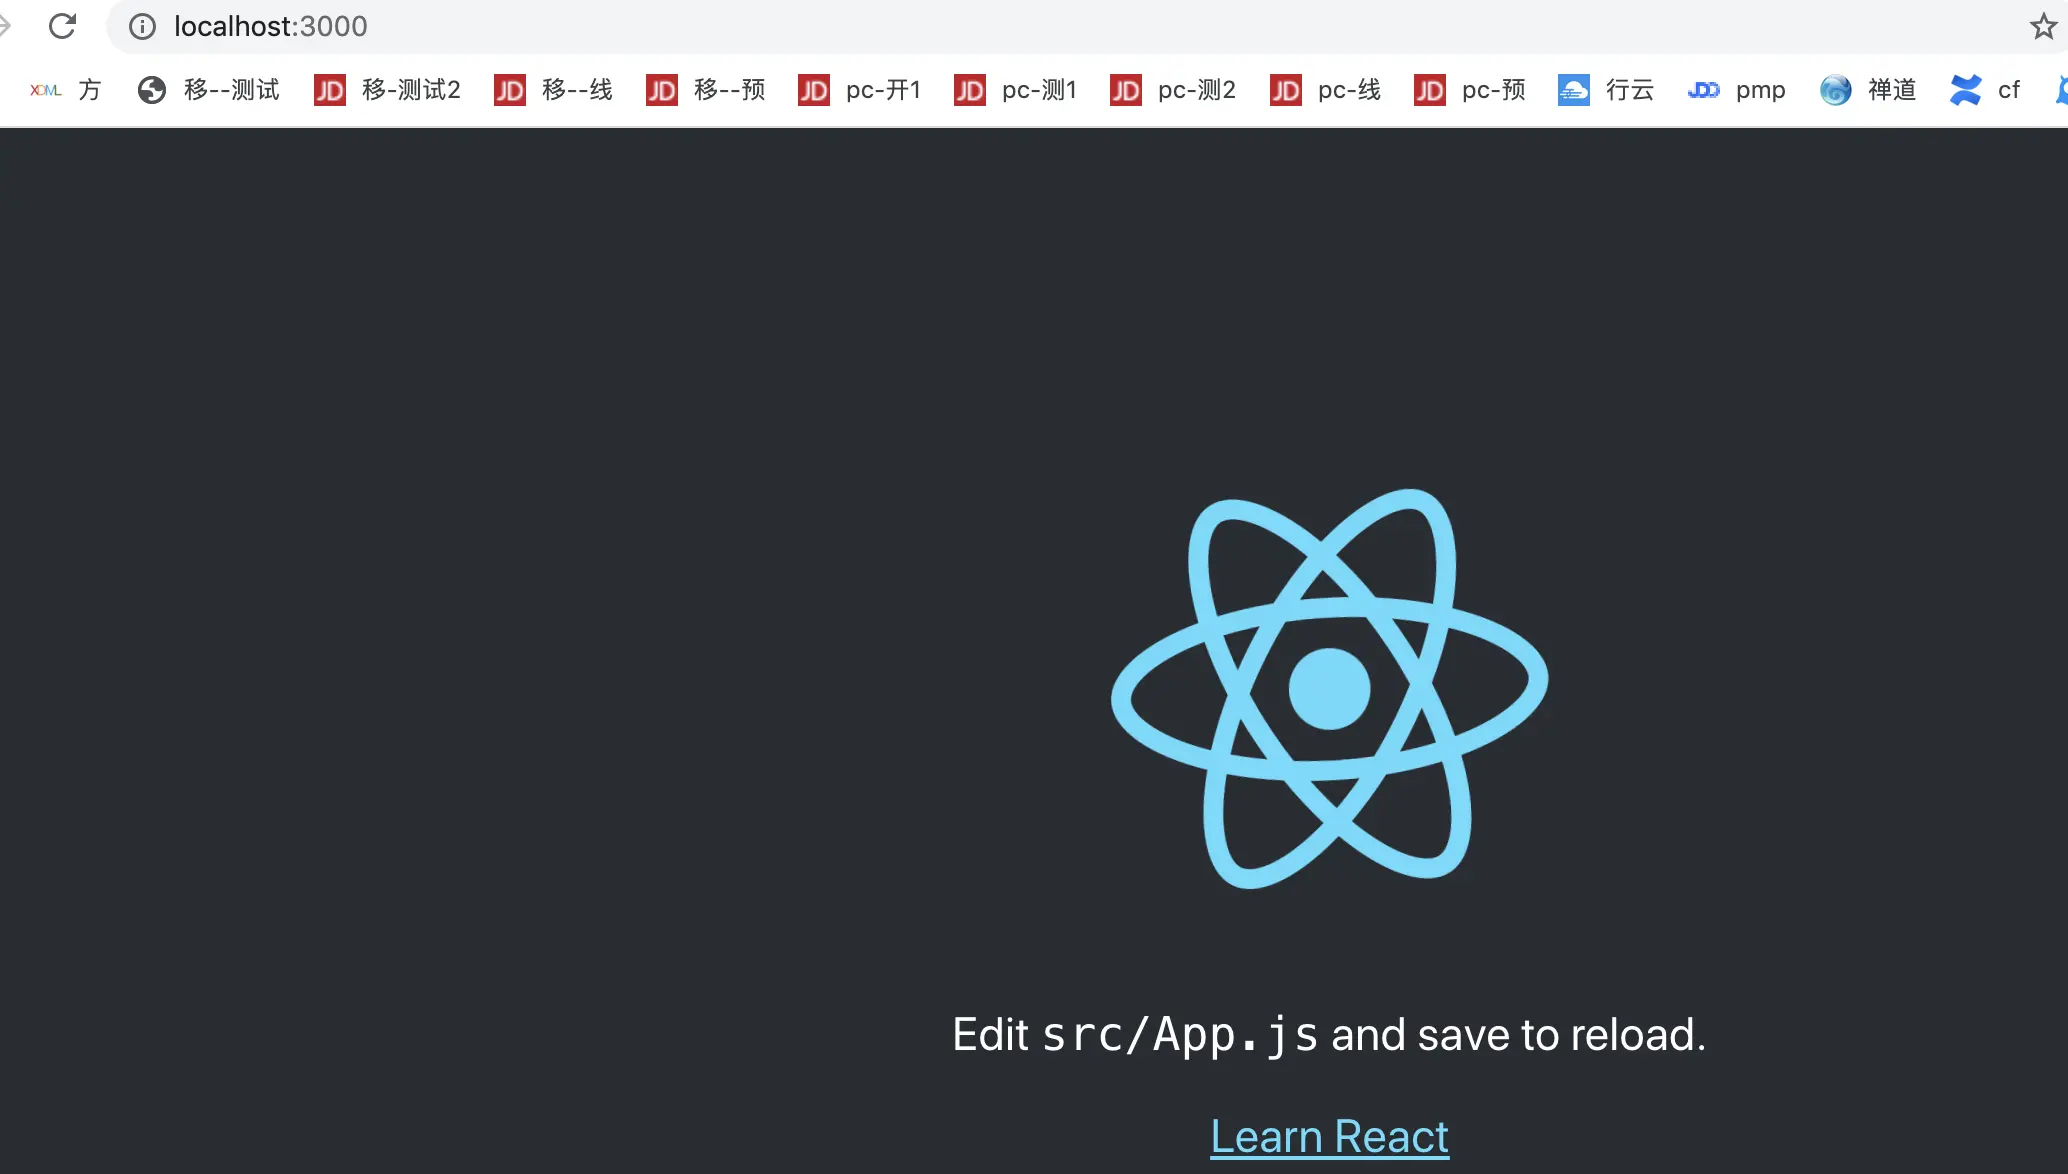Bookmark this page with the star icon

tap(2043, 26)
